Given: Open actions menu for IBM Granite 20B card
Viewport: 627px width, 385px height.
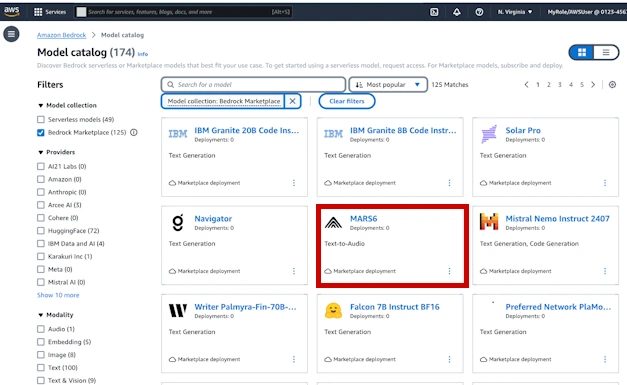Looking at the screenshot, I should tap(294, 183).
